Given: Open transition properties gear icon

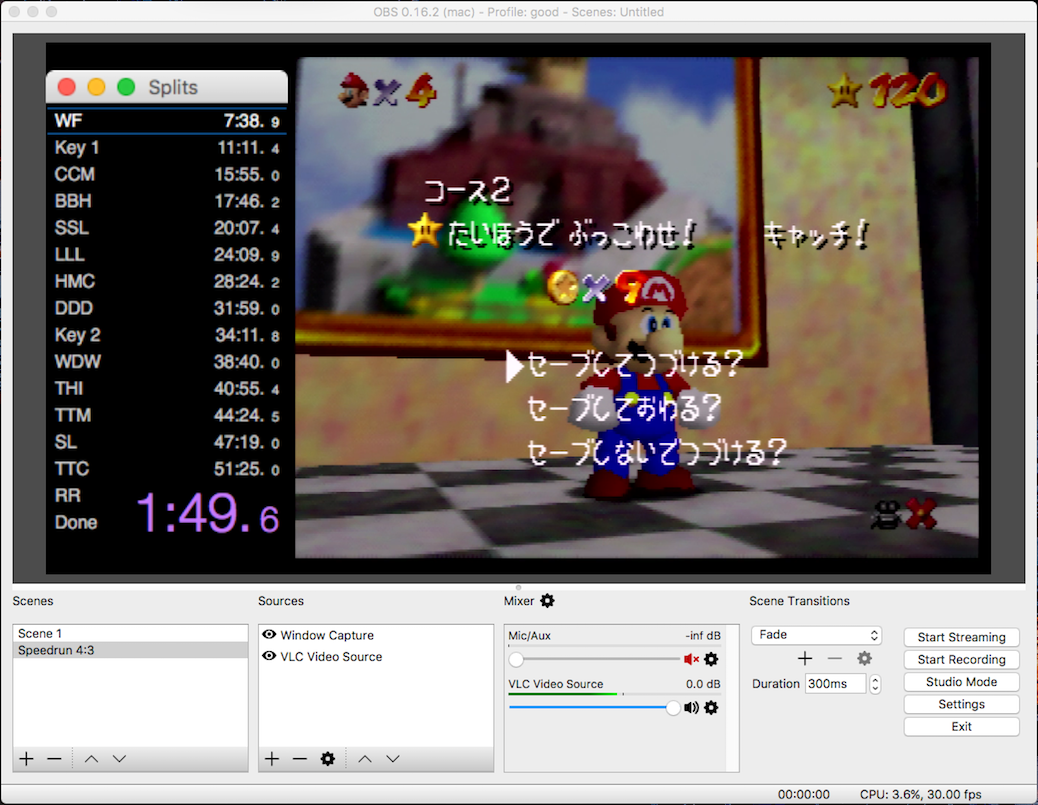Looking at the screenshot, I should pyautogui.click(x=865, y=658).
